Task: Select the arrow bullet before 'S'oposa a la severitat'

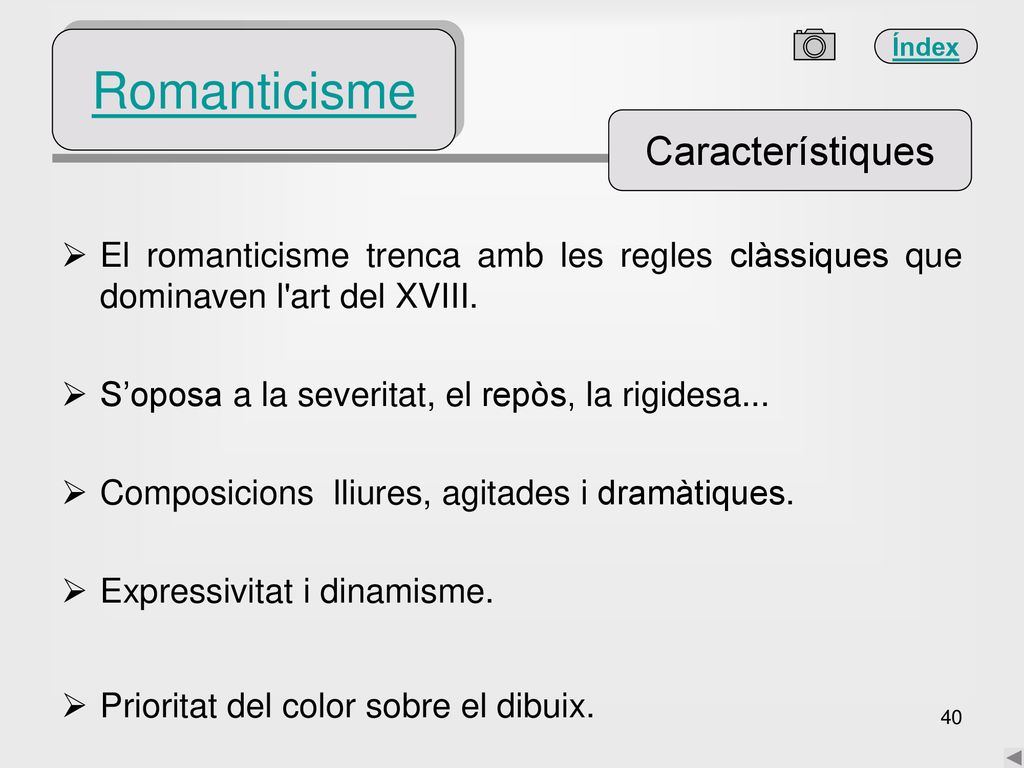Action: [74, 394]
